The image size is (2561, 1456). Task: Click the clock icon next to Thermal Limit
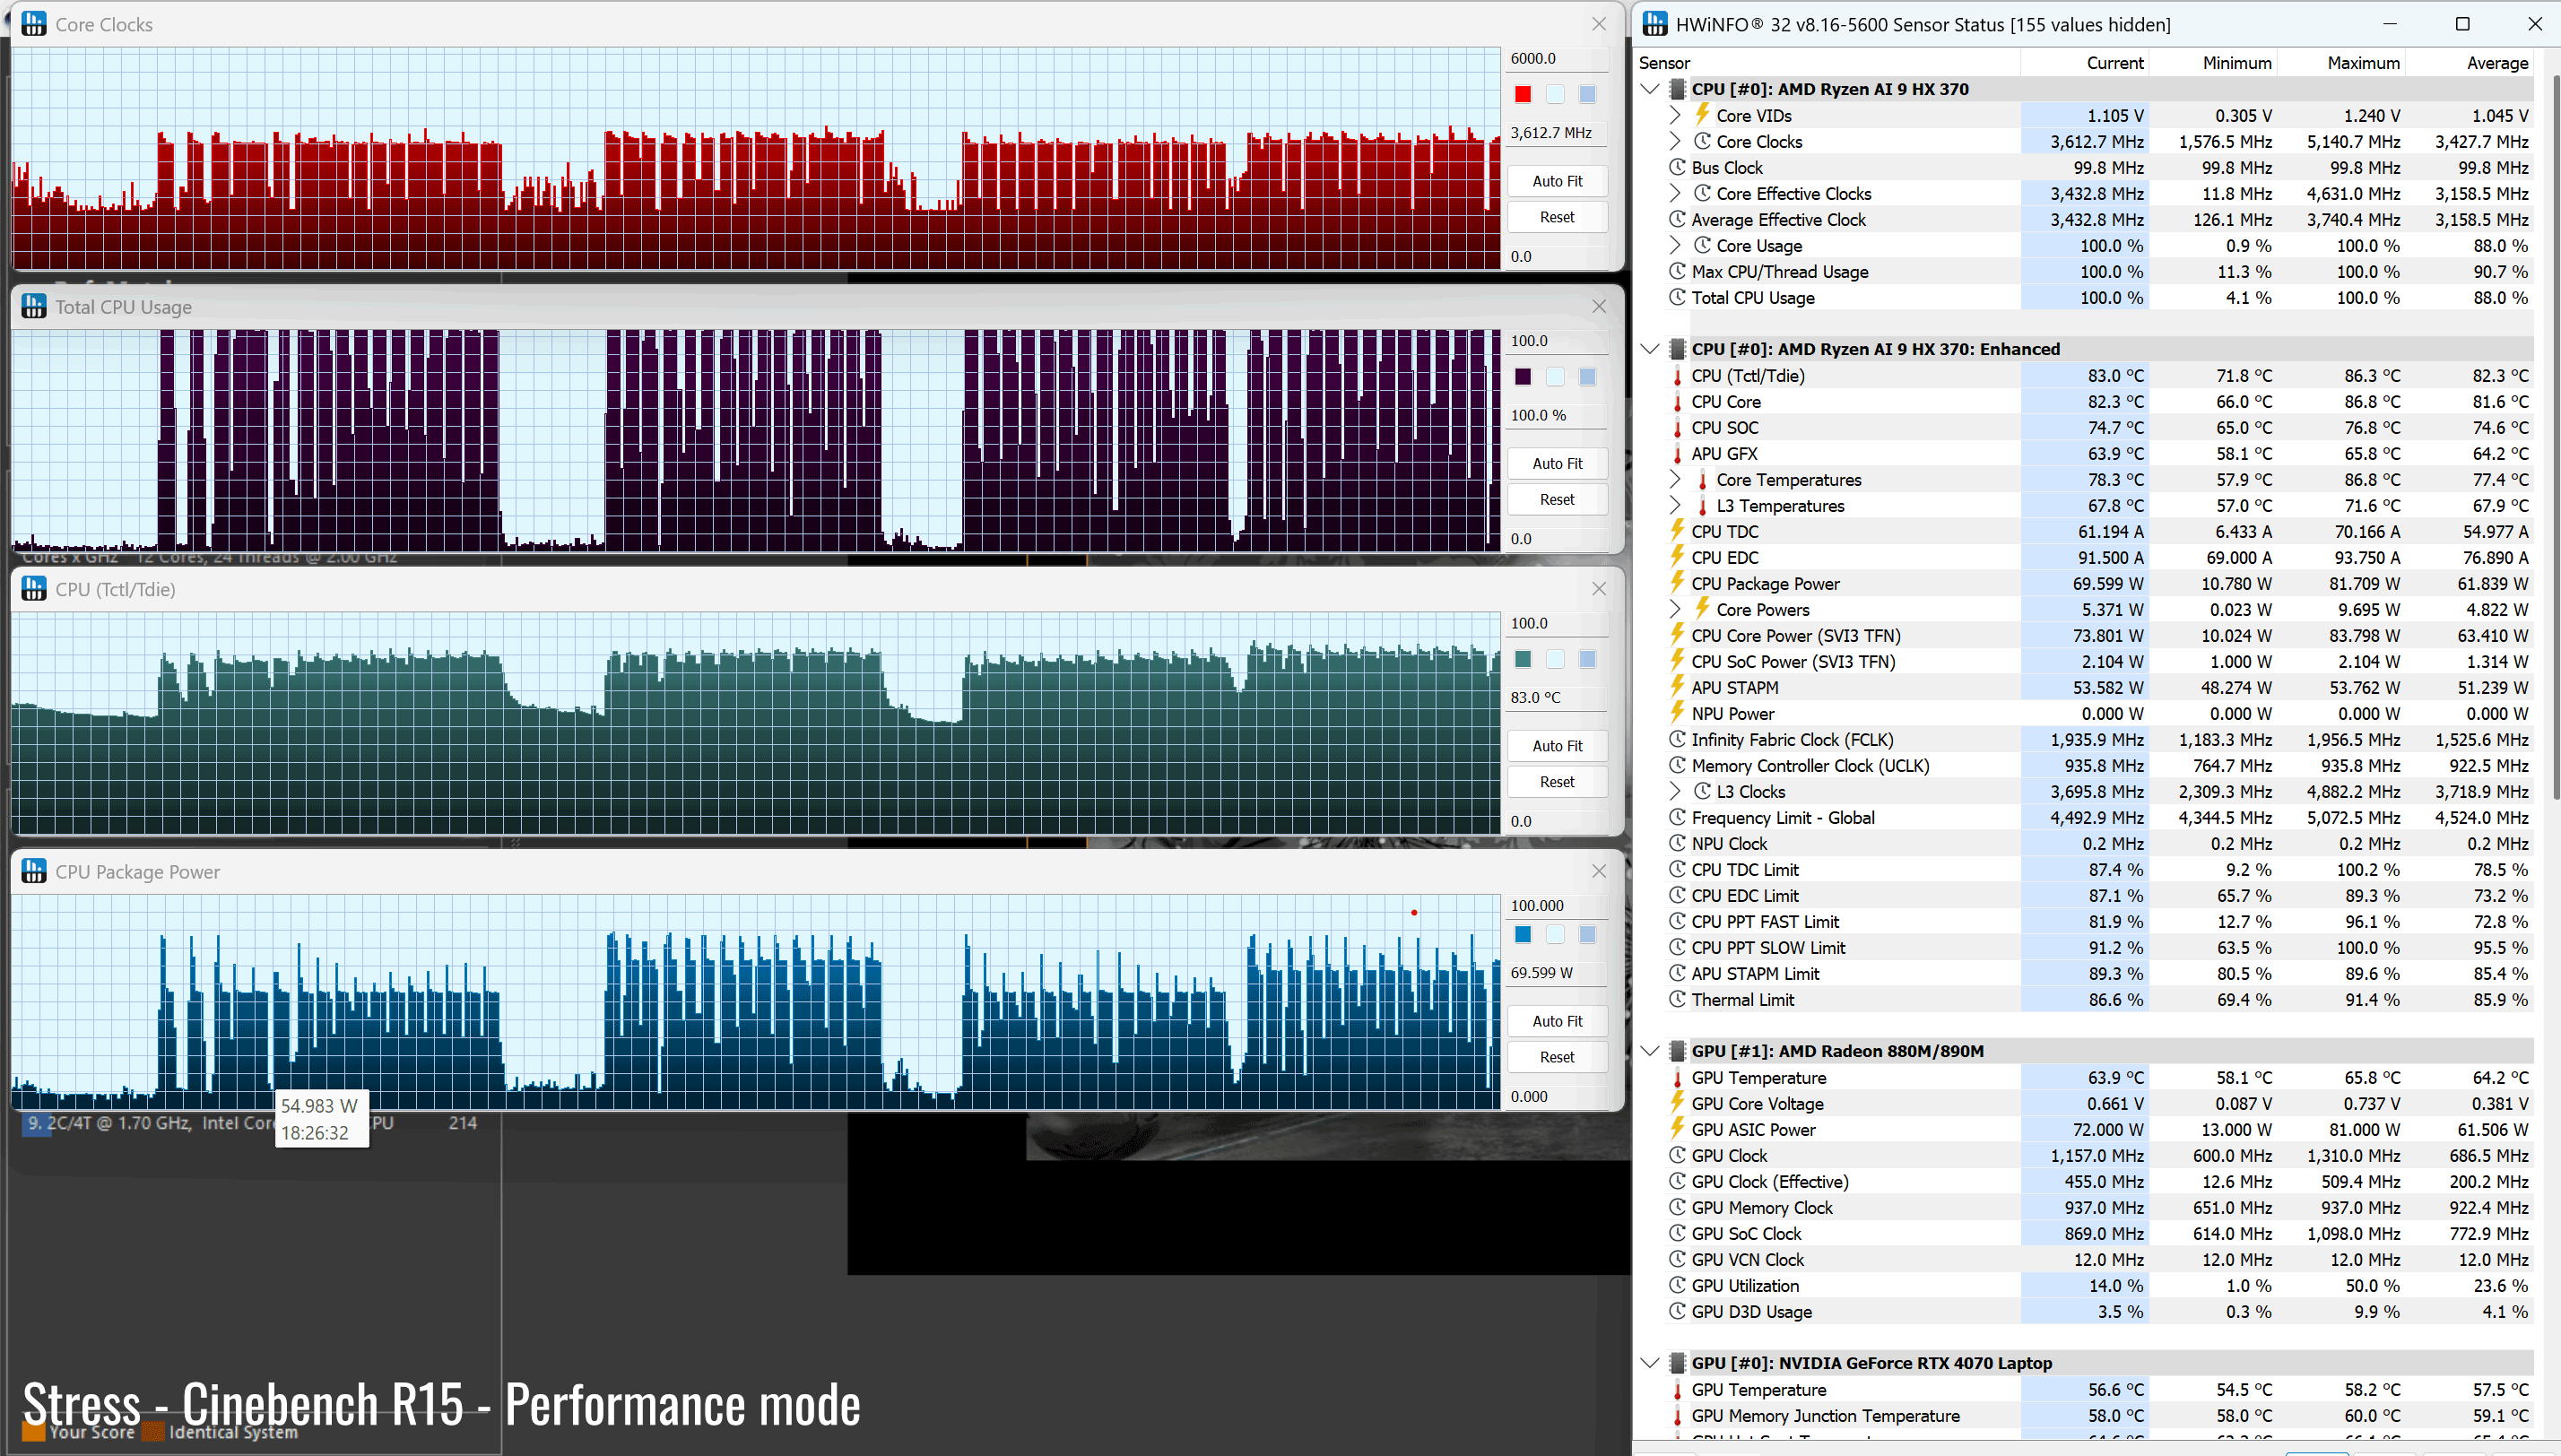(x=1677, y=999)
